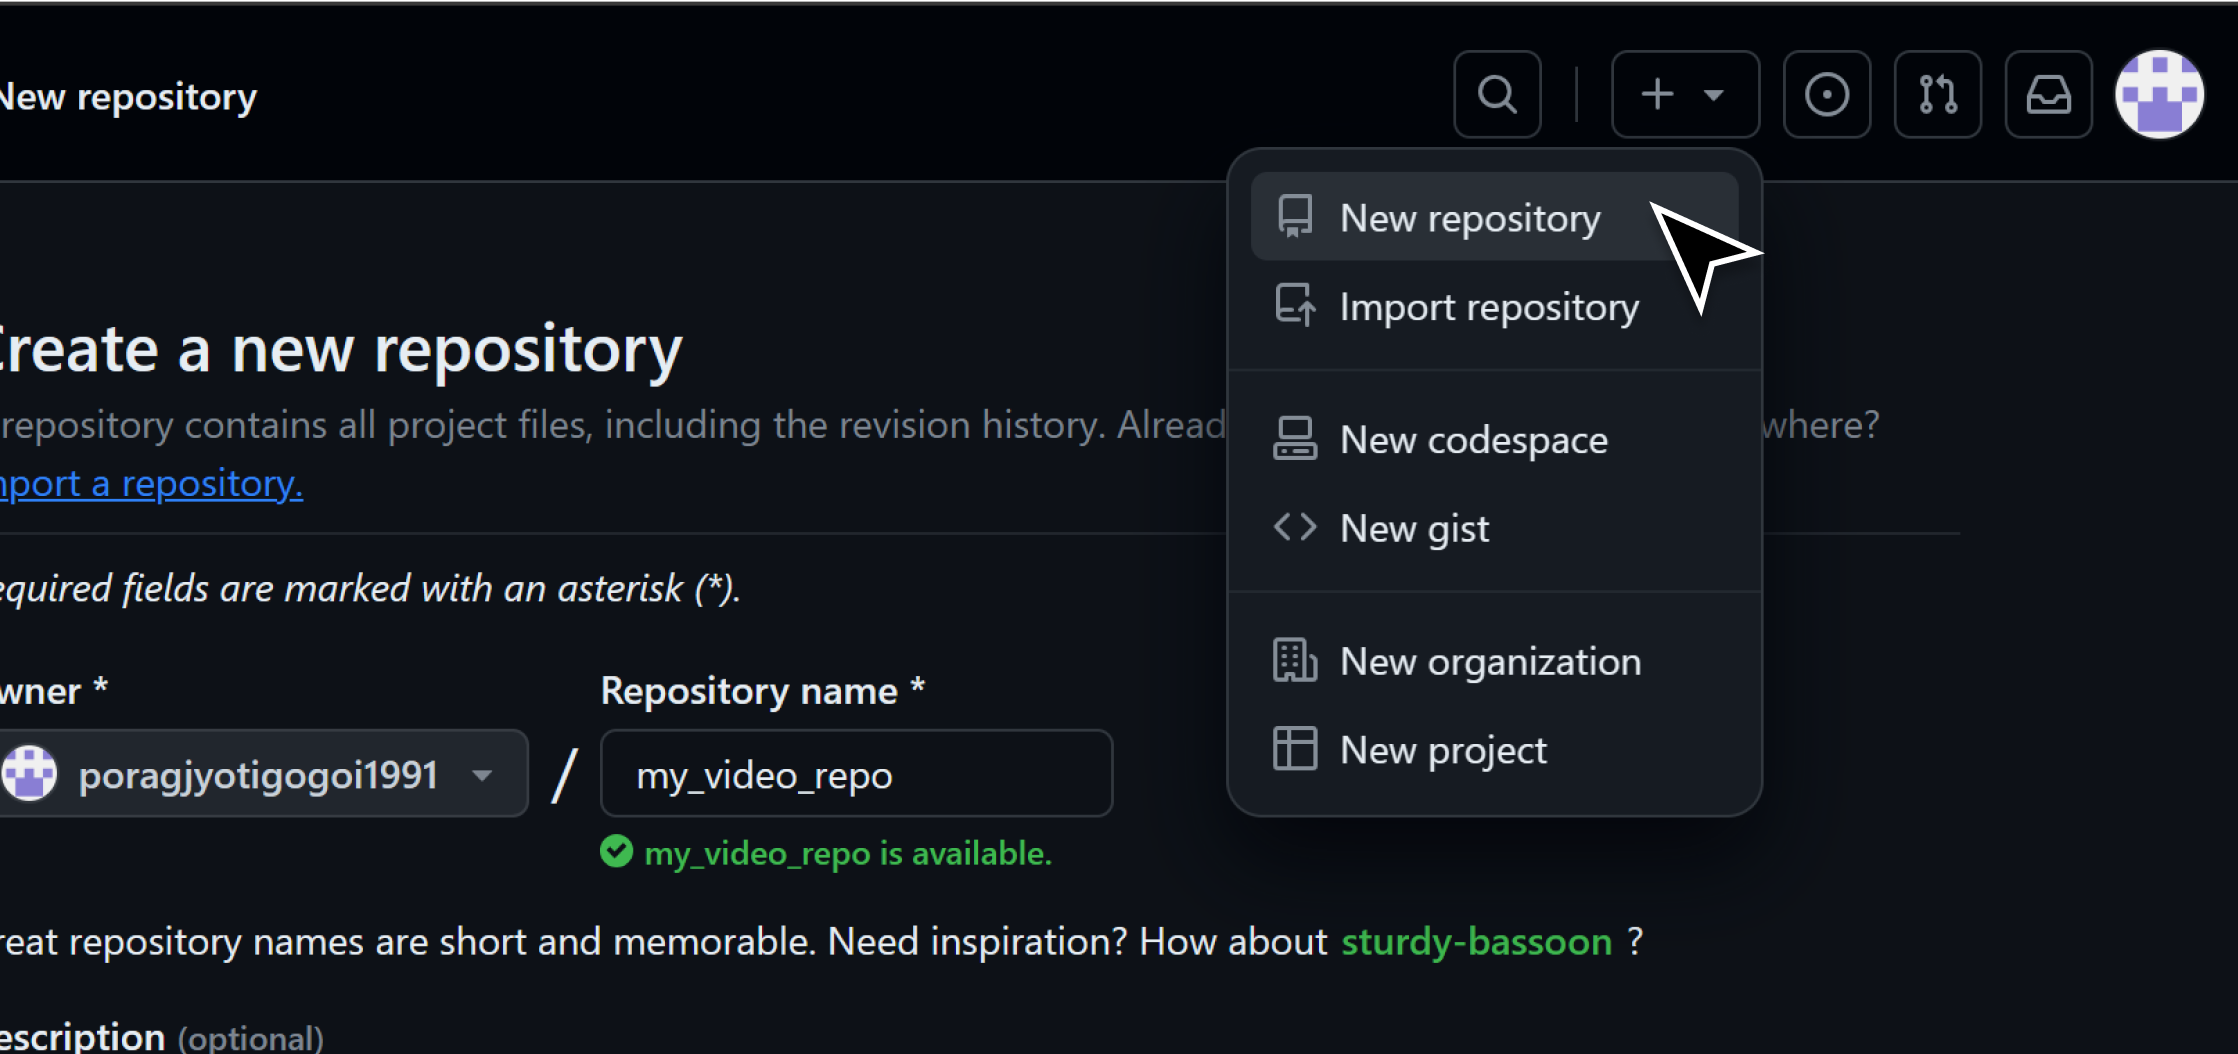Open the Issues circle-dot icon
The image size is (2238, 1054).
[1827, 95]
